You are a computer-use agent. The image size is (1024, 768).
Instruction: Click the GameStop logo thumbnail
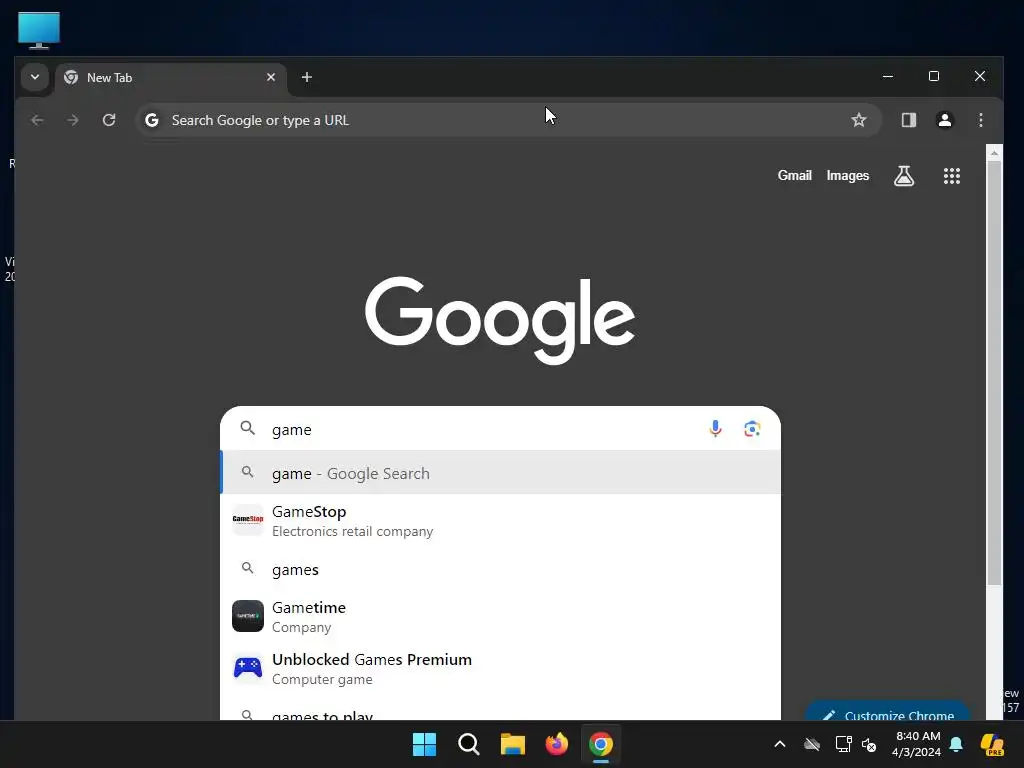coord(248,520)
